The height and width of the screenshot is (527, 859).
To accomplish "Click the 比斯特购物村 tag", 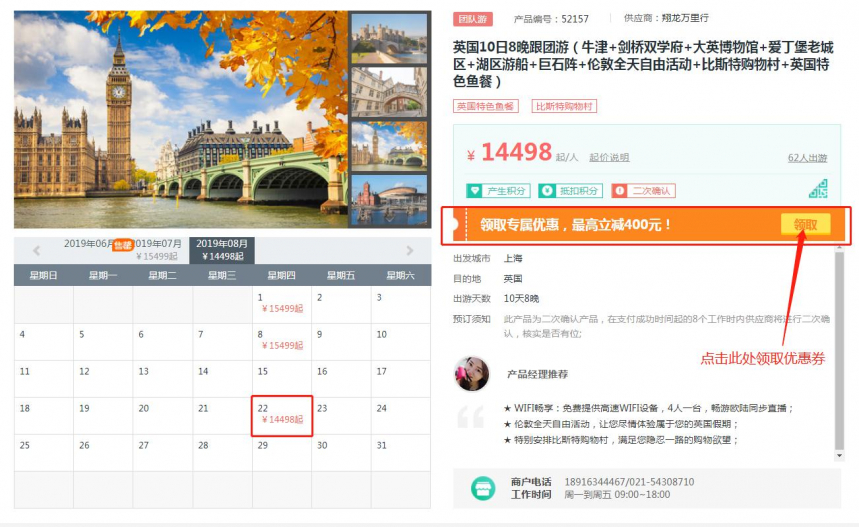I will click(564, 106).
